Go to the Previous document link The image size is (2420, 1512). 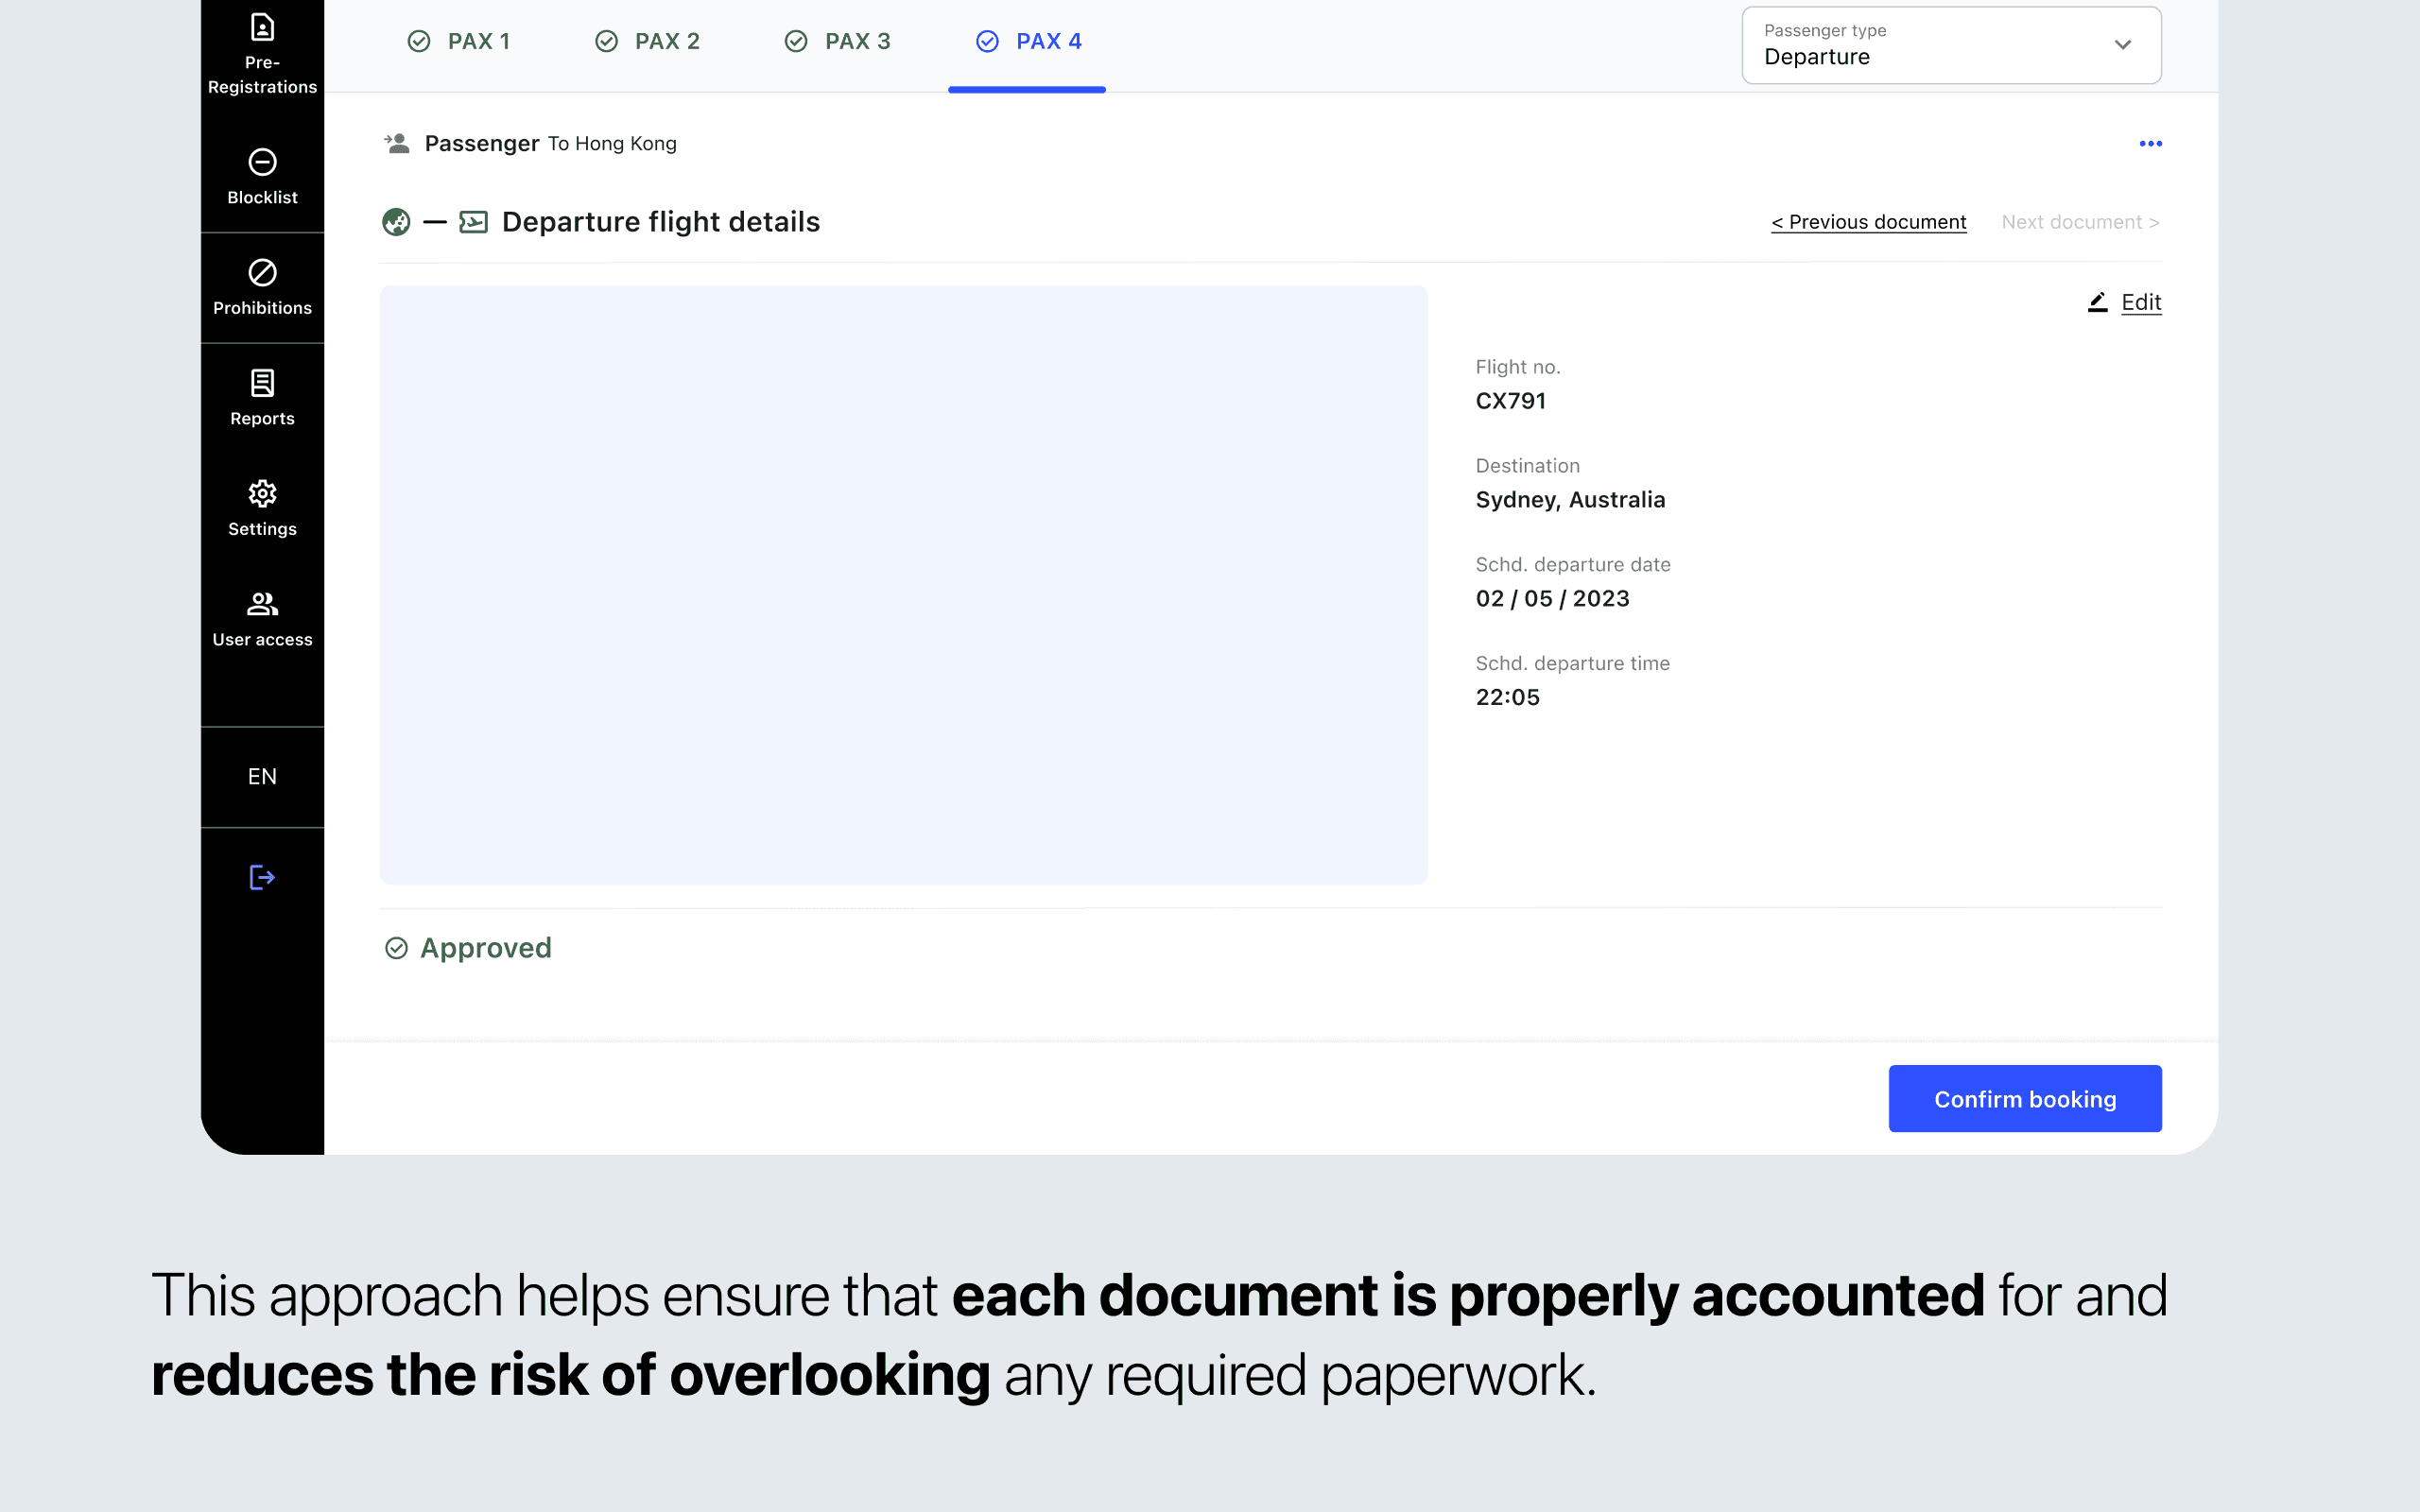(1868, 222)
